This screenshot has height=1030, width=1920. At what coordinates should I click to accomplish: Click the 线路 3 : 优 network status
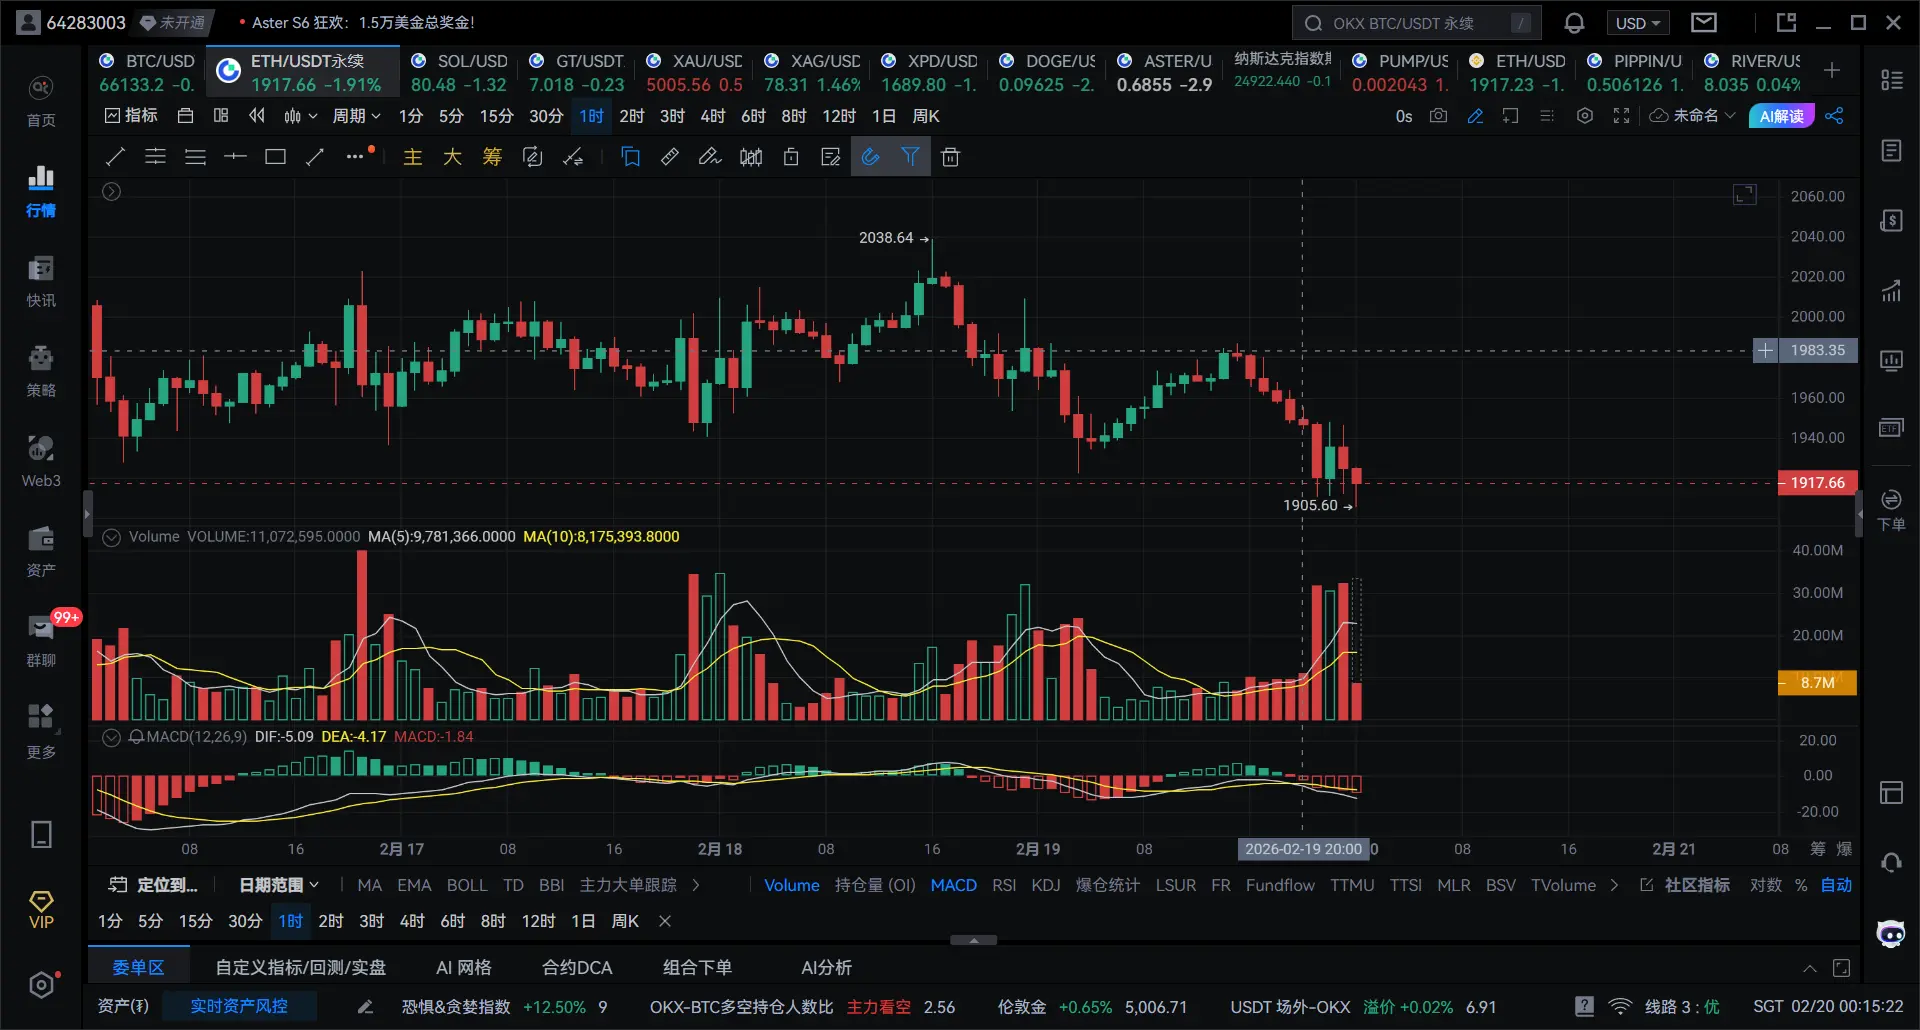(x=1682, y=1006)
